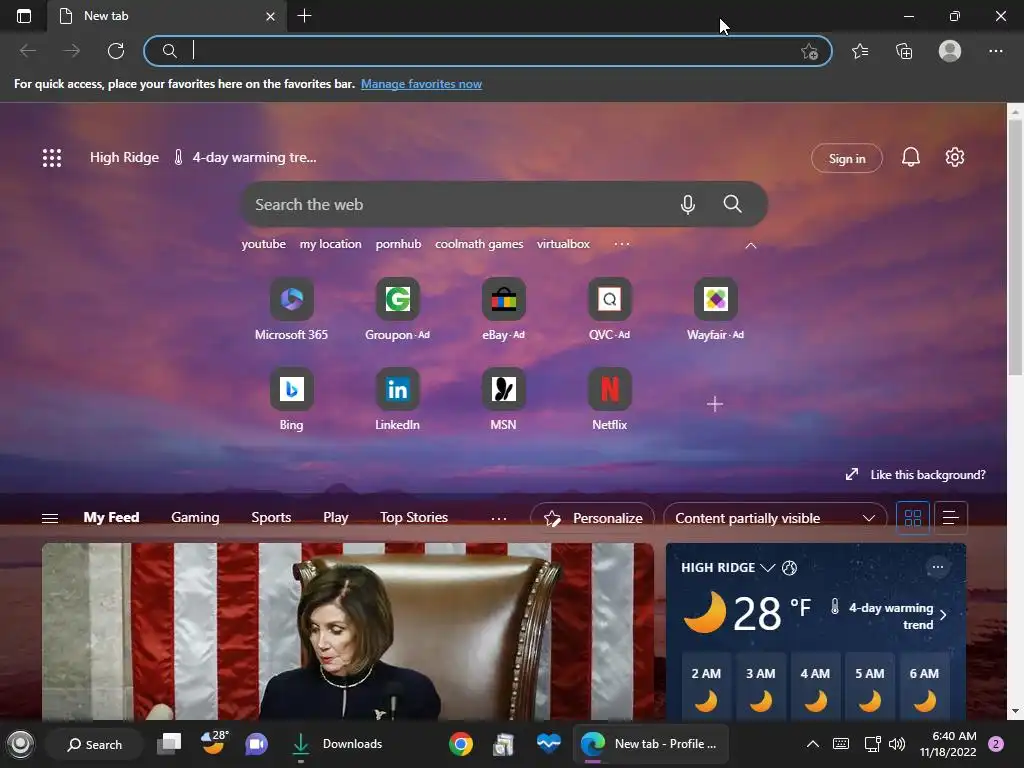Viewport: 1024px width, 768px height.
Task: Refresh the page with reload icon
Action: coord(116,51)
